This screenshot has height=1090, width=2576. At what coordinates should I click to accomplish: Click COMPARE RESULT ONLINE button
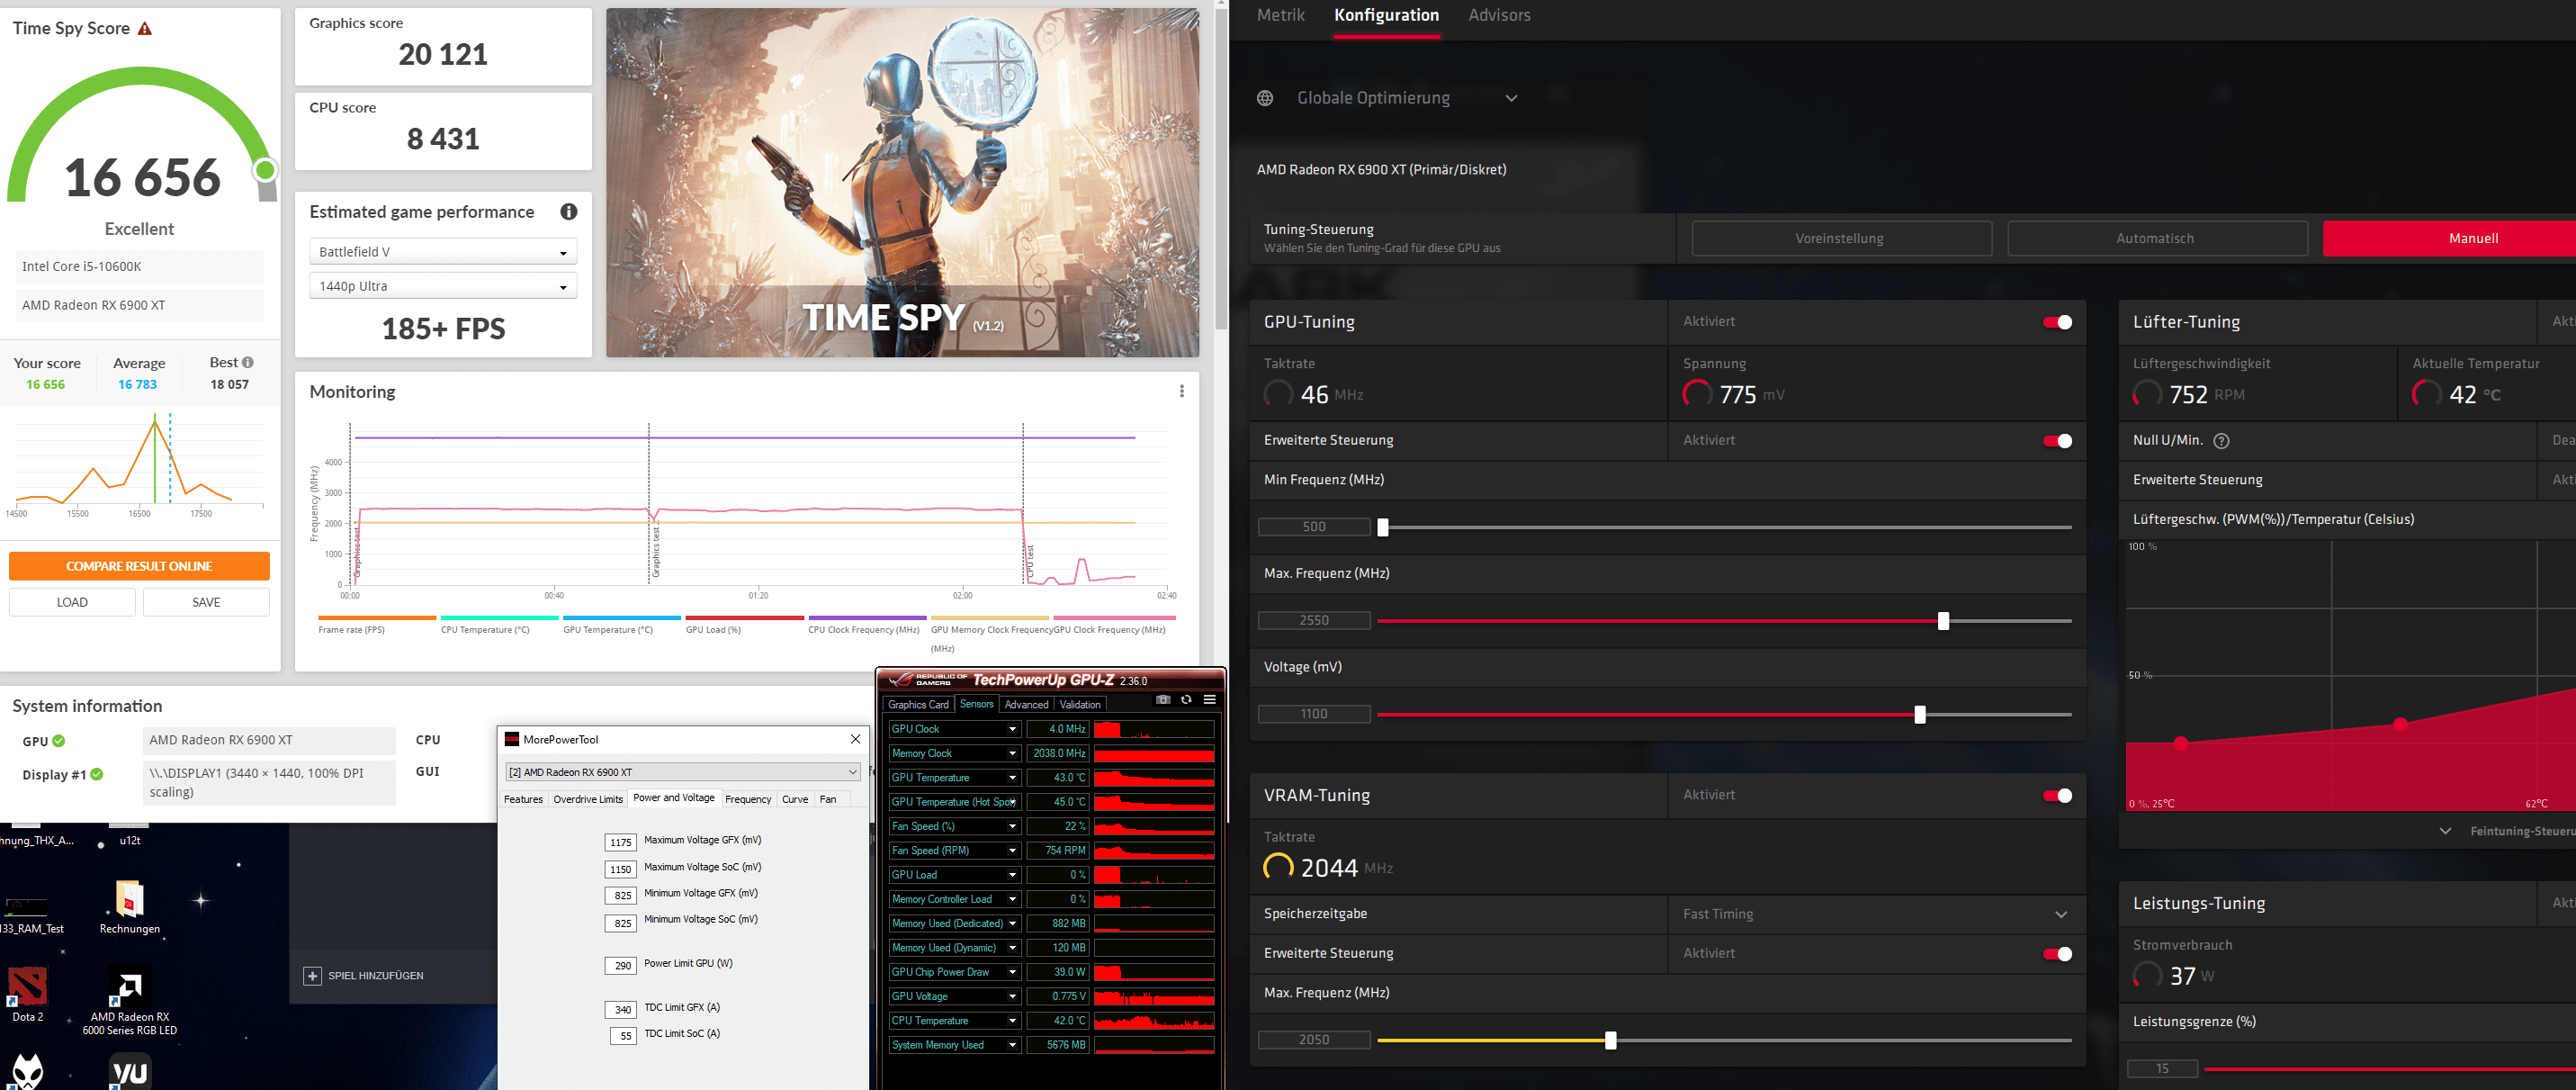139,566
